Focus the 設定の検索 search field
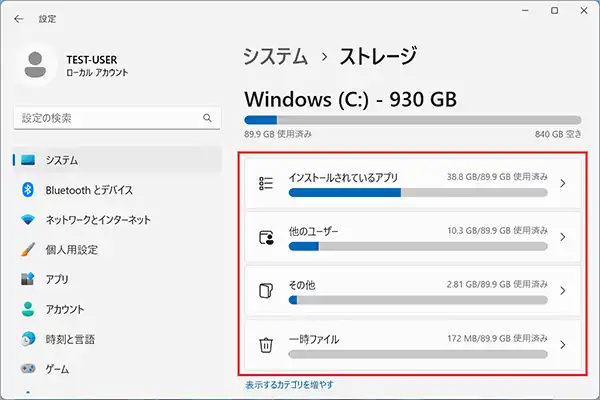 point(117,118)
